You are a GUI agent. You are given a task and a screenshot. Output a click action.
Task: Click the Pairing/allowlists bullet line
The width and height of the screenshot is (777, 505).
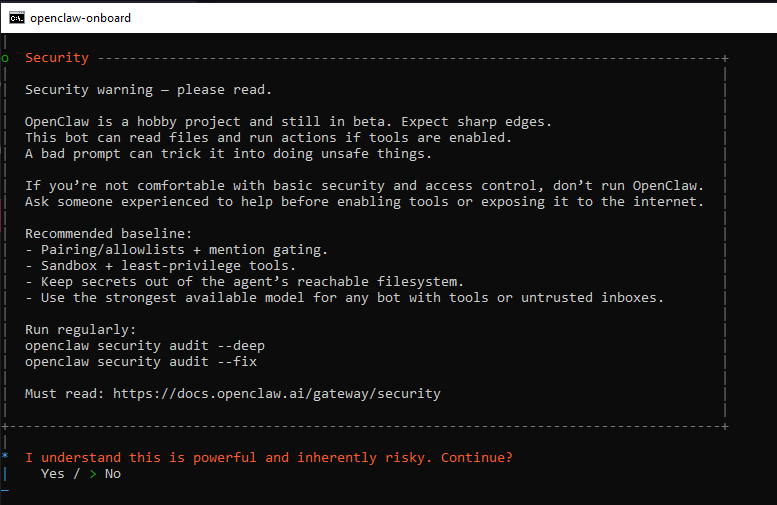pos(176,249)
